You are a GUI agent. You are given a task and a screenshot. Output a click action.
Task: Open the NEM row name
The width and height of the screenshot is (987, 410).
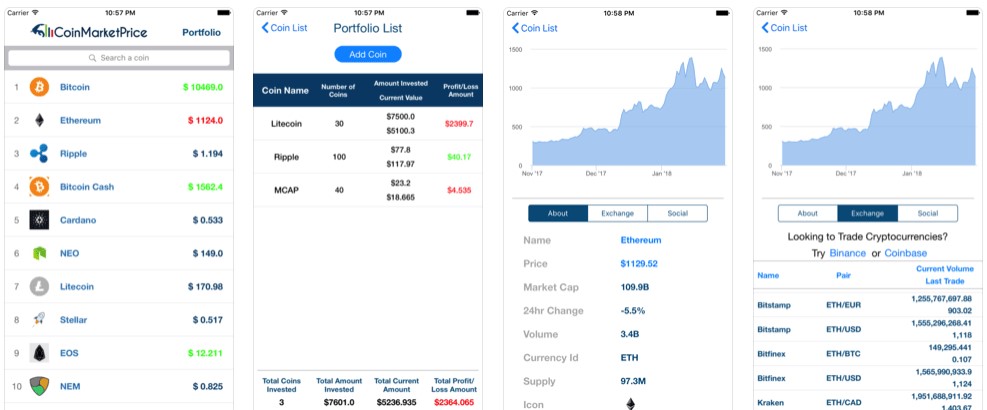[x=70, y=386]
